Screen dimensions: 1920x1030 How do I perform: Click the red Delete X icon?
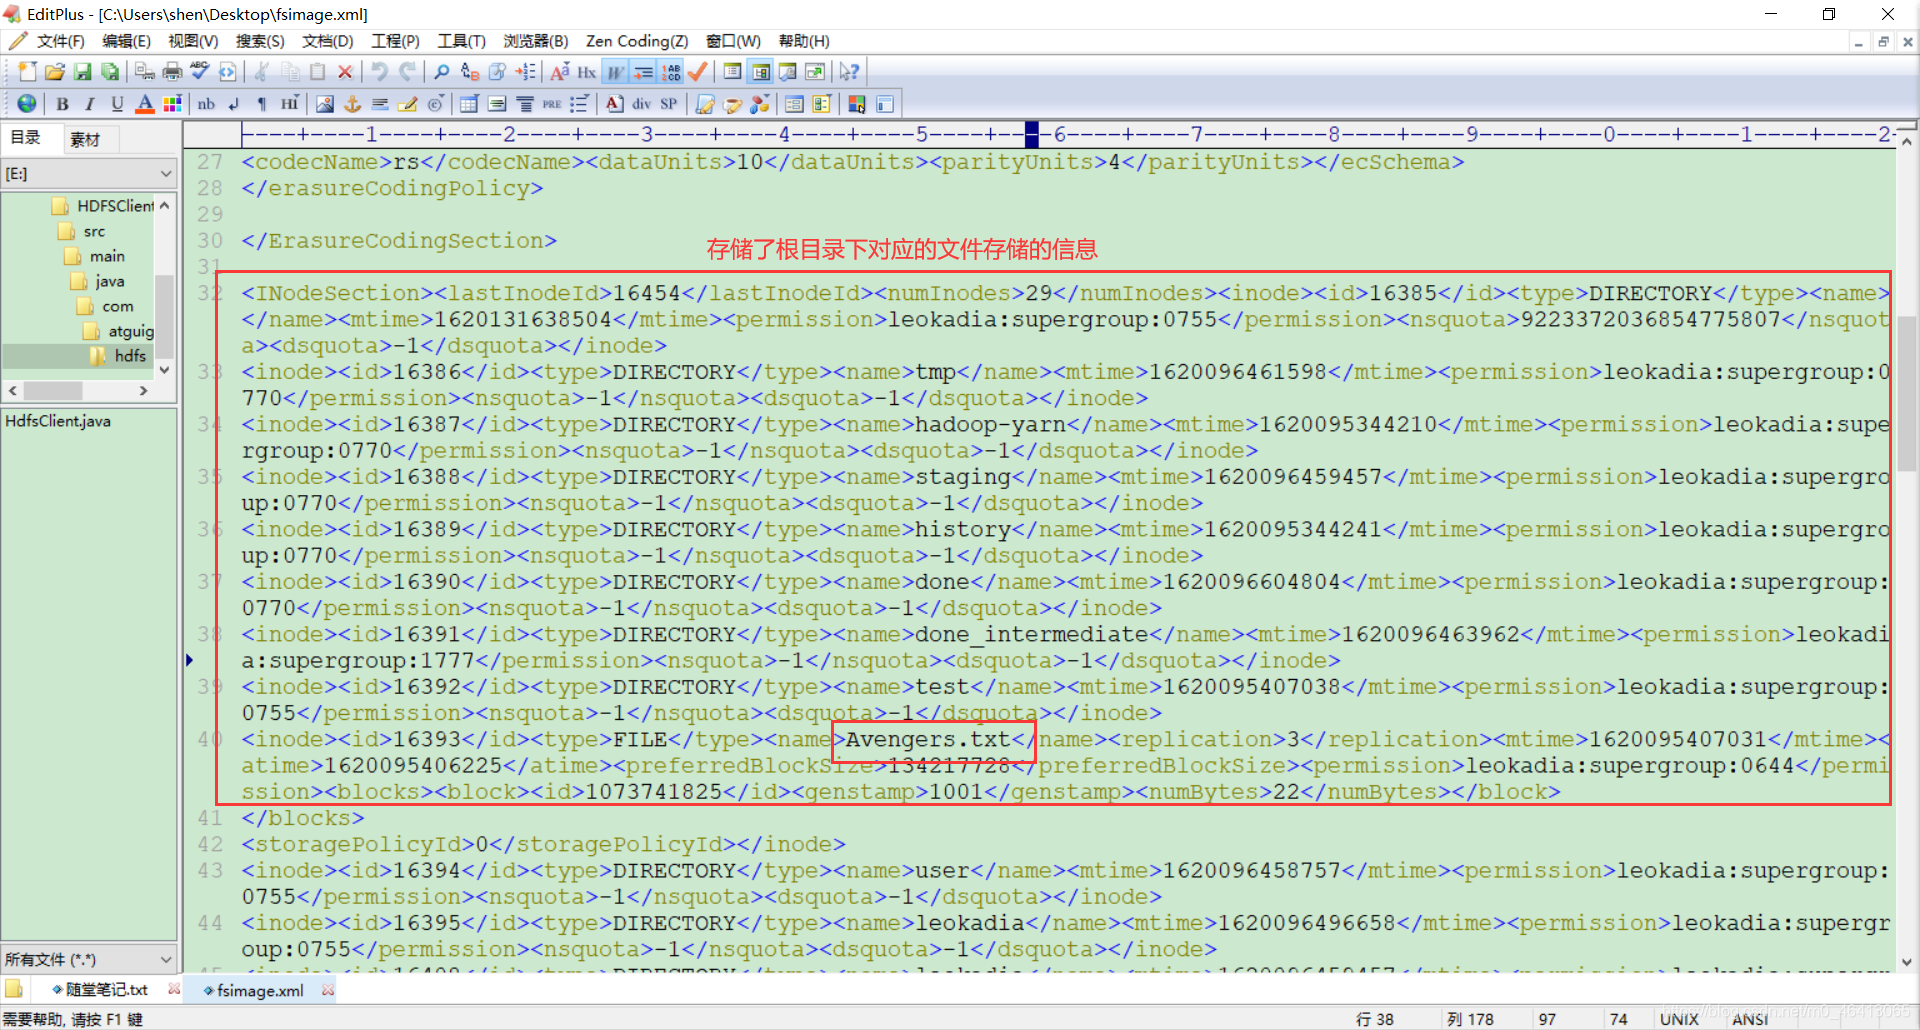point(345,71)
